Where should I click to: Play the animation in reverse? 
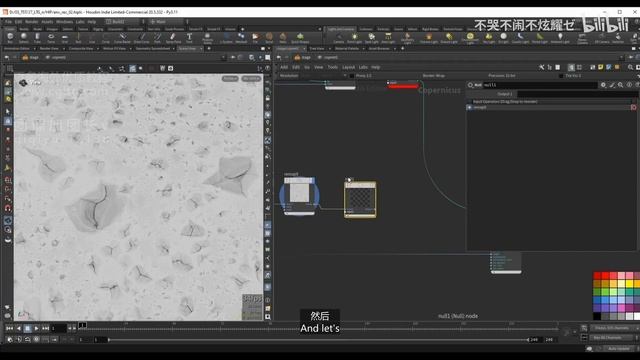point(19,328)
